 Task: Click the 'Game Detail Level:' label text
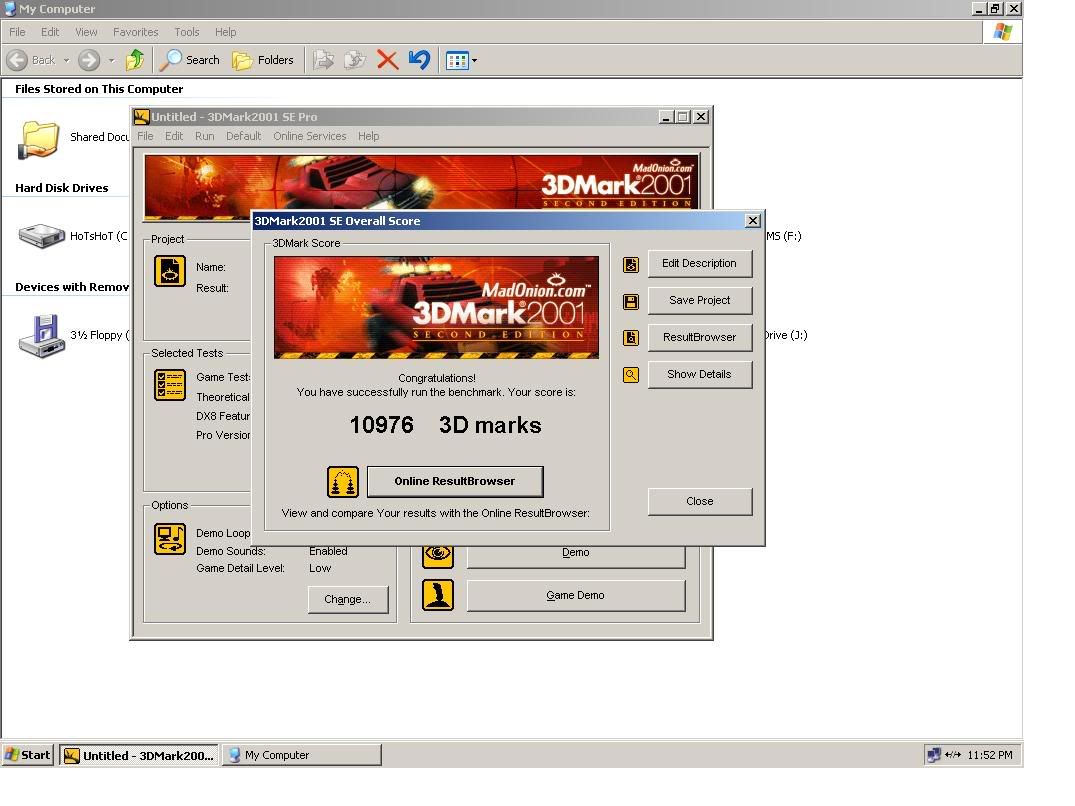240,568
